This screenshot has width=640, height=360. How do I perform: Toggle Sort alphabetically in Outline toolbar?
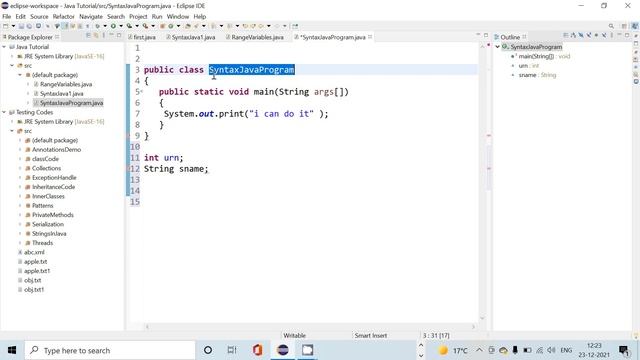point(573,36)
